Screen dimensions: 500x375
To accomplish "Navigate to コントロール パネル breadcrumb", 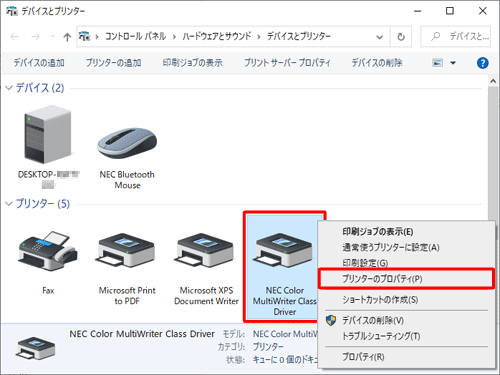I will coord(135,36).
